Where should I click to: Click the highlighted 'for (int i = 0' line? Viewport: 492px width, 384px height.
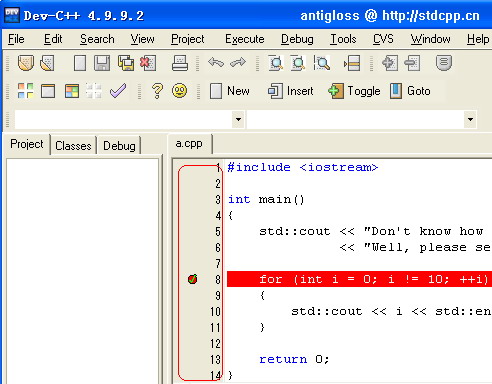(x=359, y=279)
